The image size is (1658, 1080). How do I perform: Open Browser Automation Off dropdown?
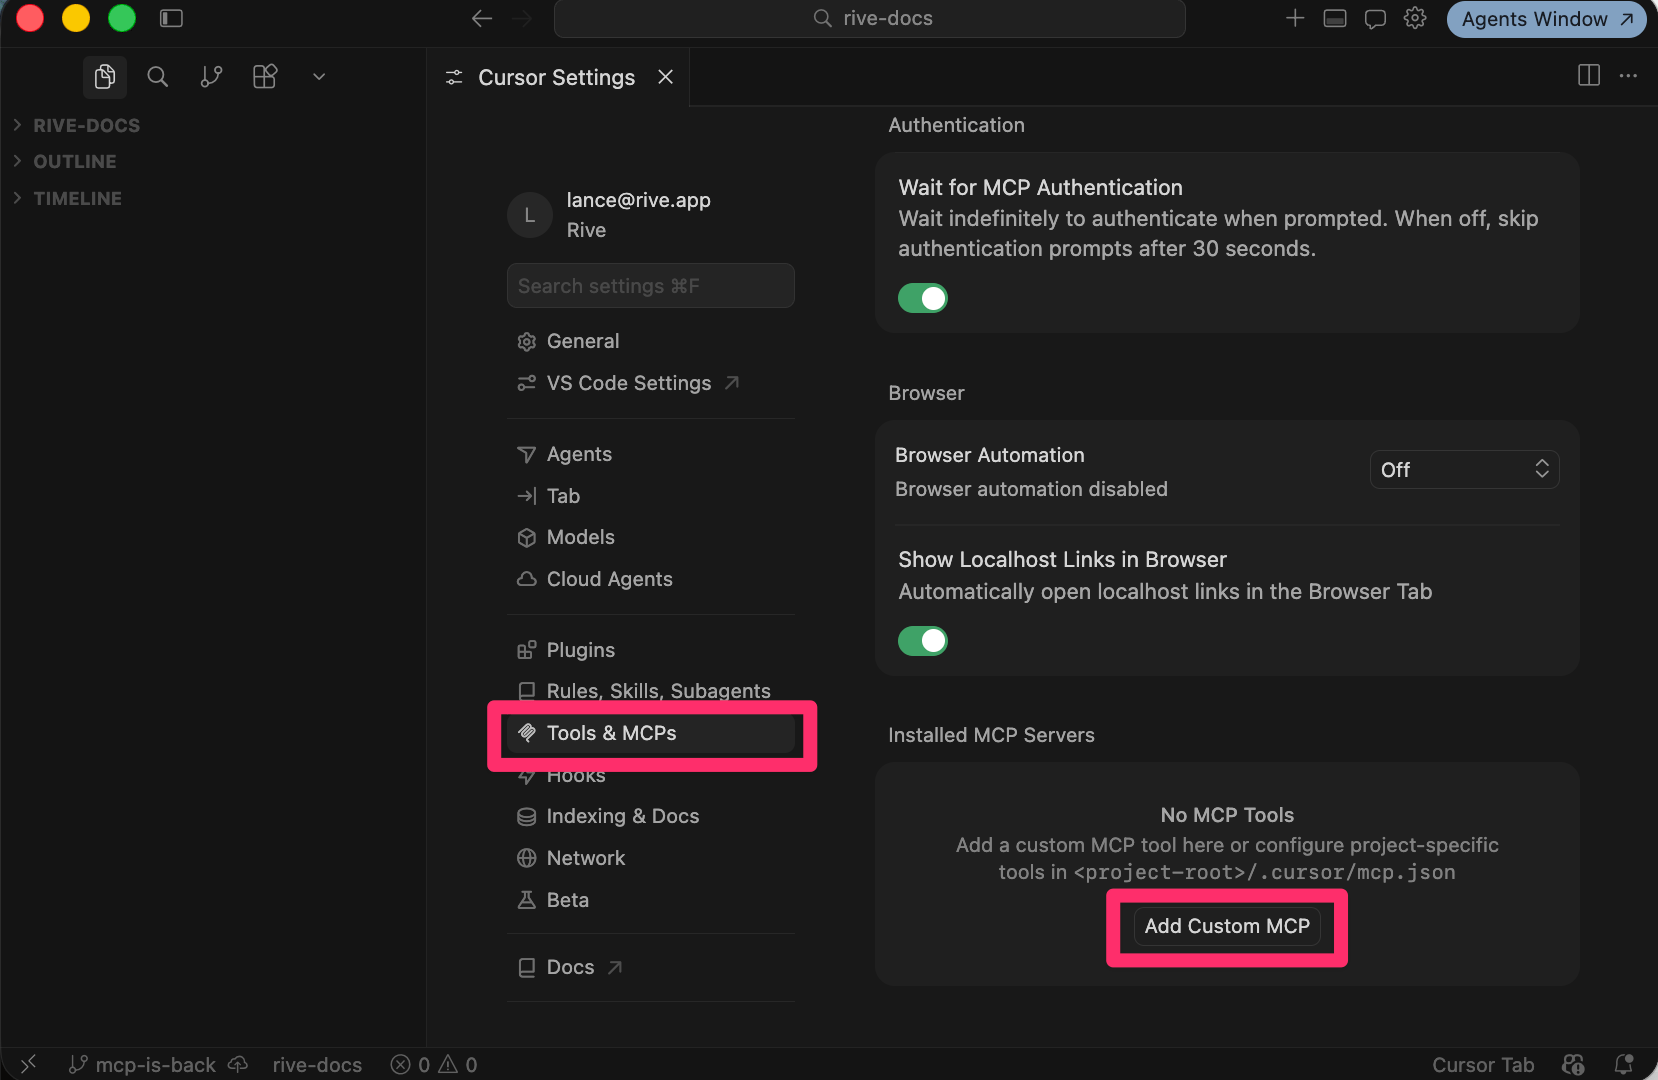point(1465,469)
